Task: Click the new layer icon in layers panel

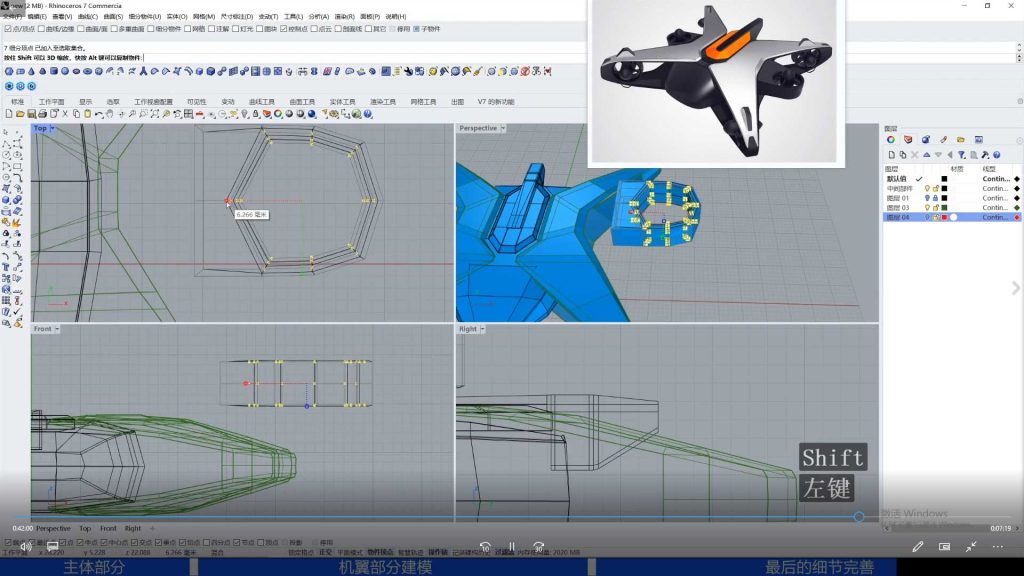Action: (x=890, y=154)
